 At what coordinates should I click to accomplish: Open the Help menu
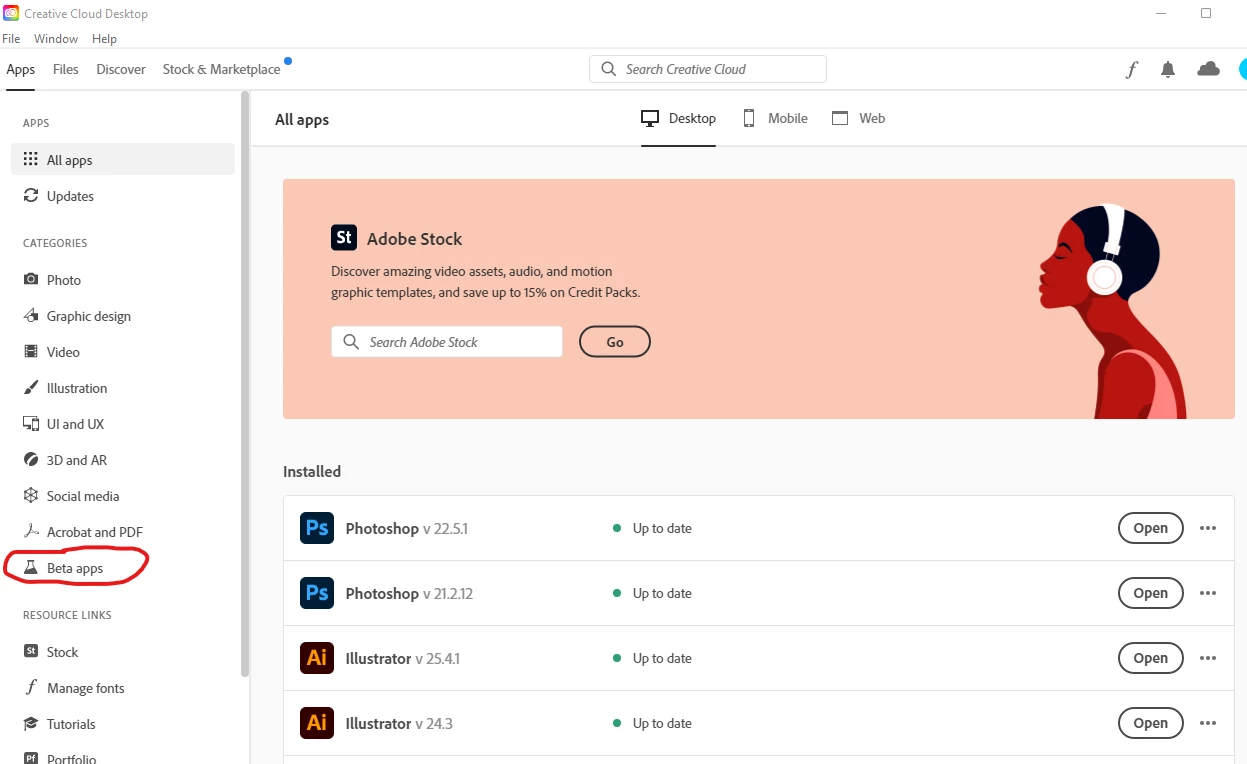pos(104,39)
